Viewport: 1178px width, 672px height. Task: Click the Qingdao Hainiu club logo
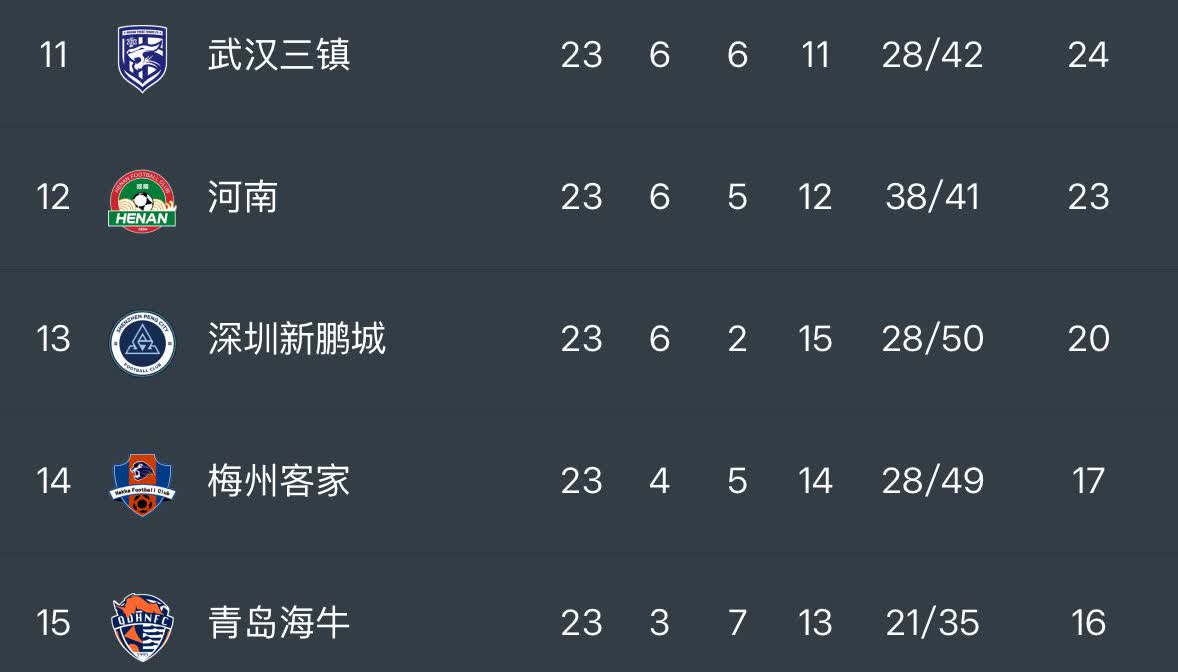[x=142, y=625]
